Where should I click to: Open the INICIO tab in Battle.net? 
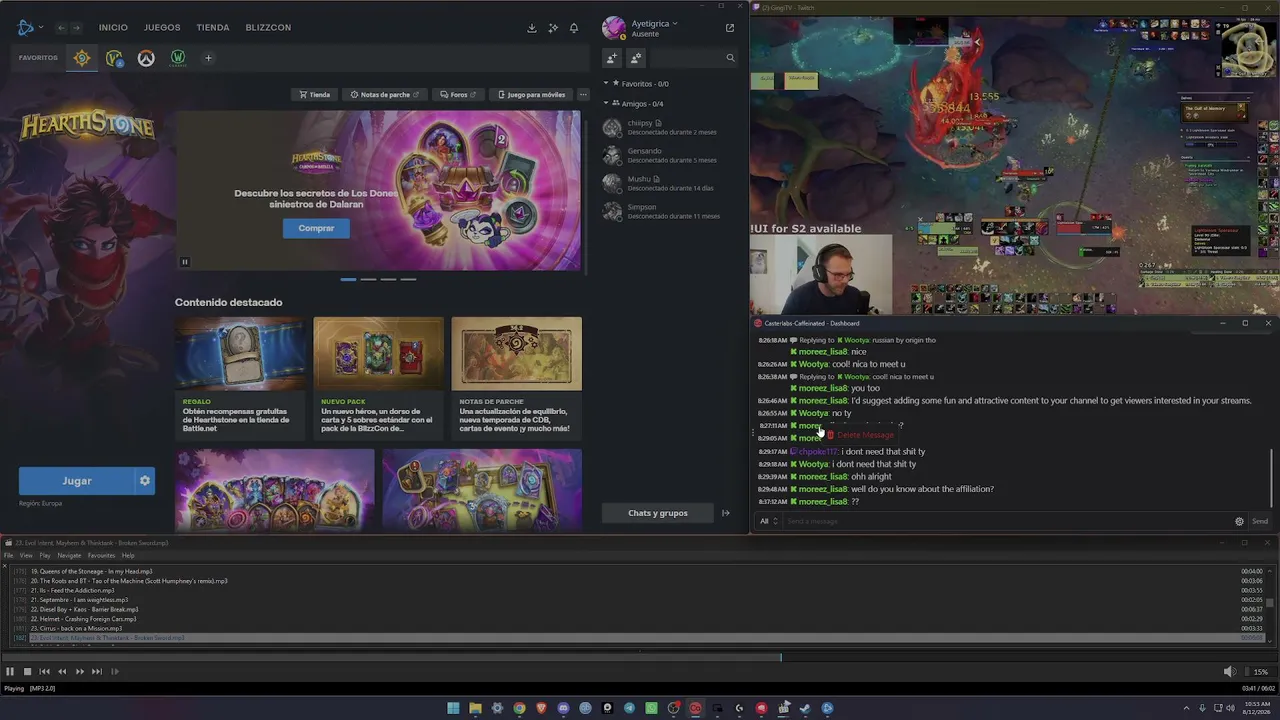tap(113, 28)
